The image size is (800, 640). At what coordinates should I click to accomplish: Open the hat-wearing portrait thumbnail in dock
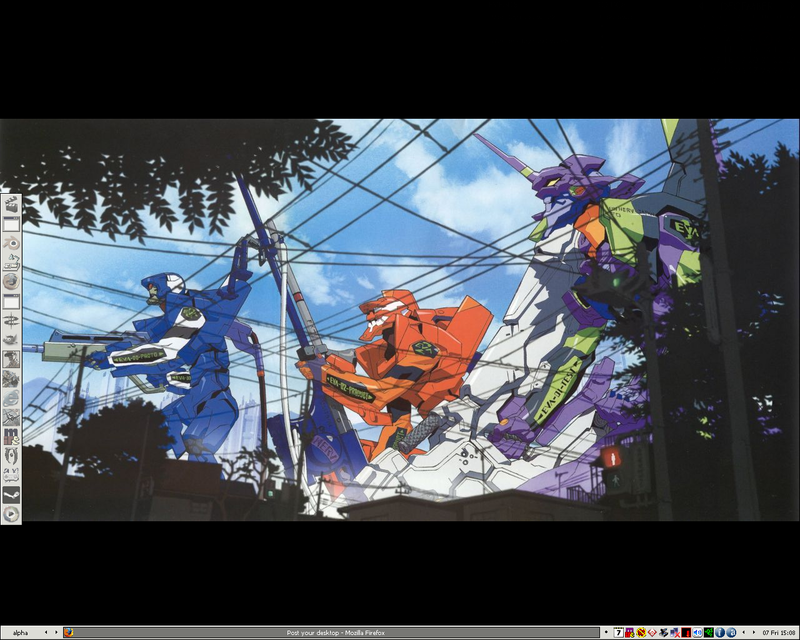(11, 359)
